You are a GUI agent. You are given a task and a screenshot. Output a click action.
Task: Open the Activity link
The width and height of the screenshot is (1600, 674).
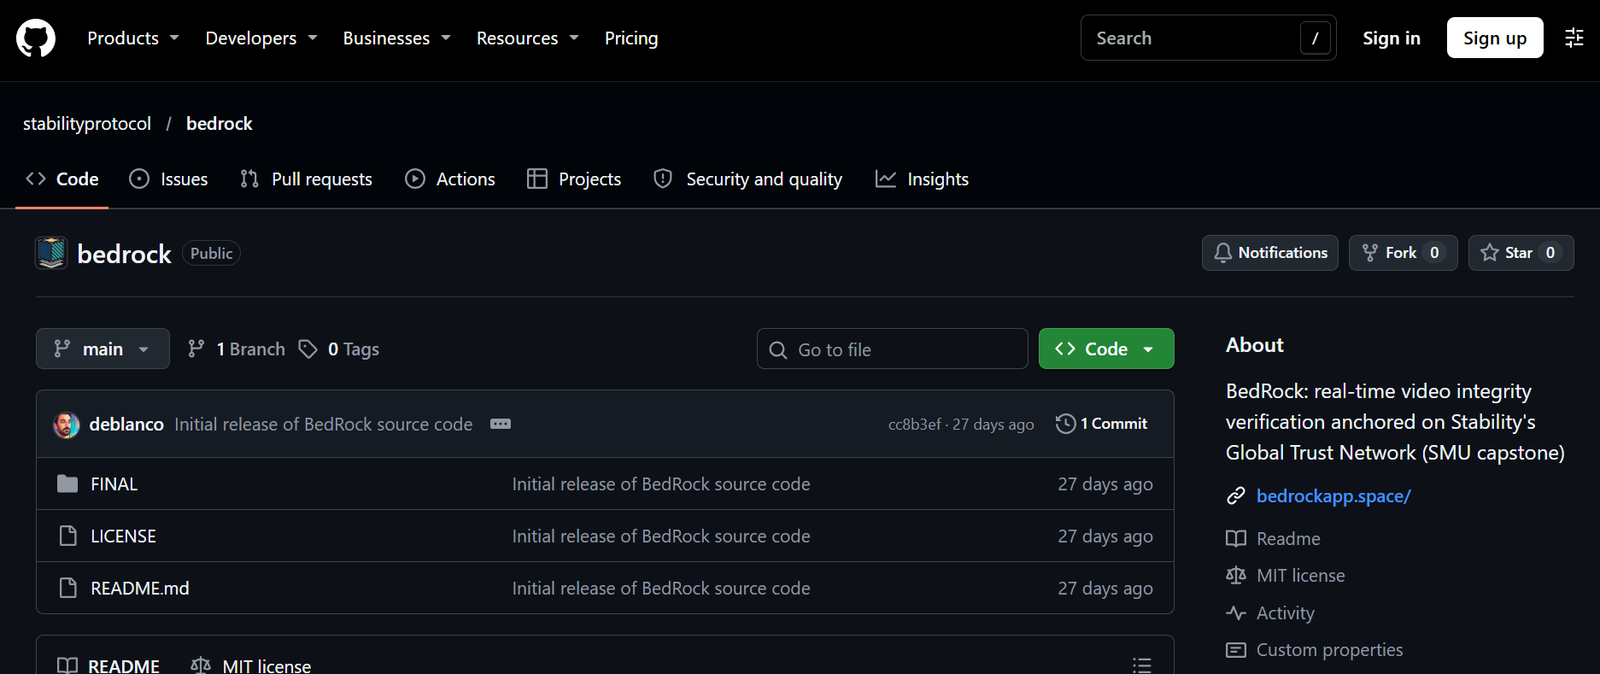click(1285, 613)
